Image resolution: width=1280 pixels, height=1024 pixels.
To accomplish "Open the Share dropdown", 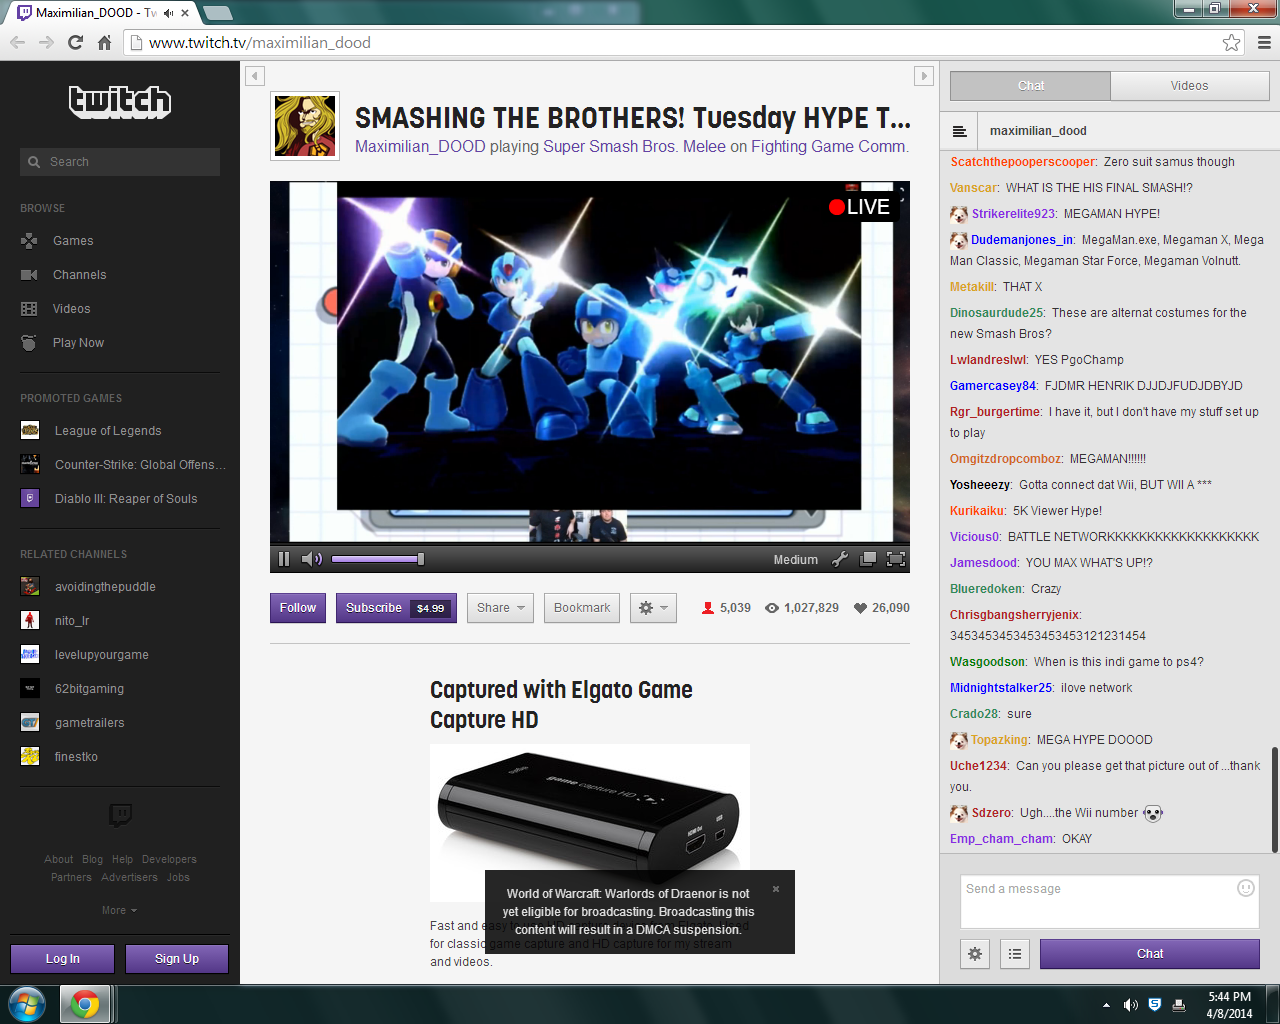I will 501,608.
